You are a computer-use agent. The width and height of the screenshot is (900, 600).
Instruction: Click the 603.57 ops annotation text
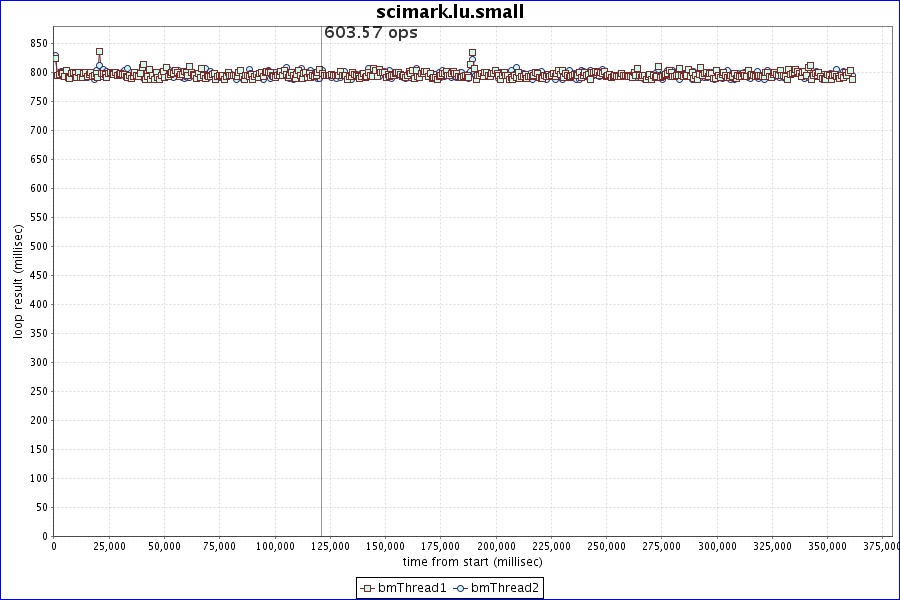click(x=371, y=33)
